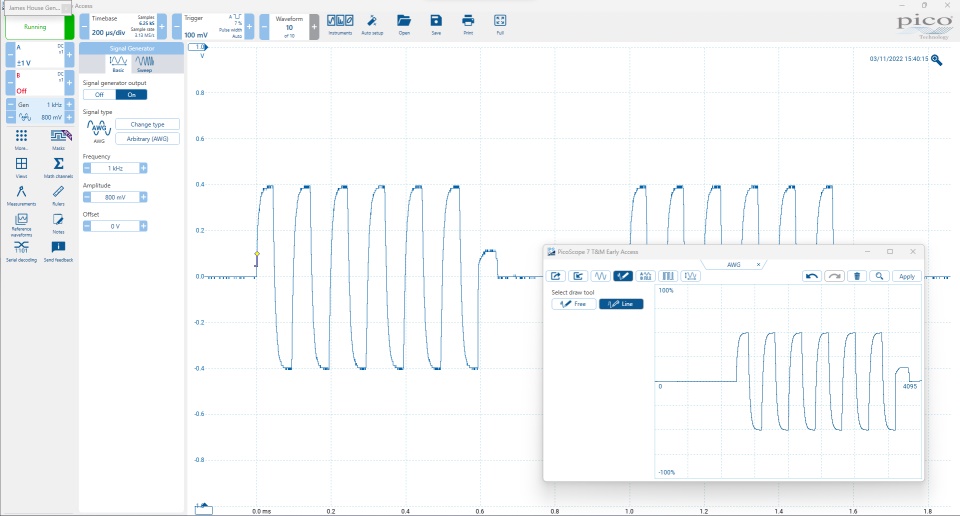Decrease the Amplitude value with minus

coord(87,197)
